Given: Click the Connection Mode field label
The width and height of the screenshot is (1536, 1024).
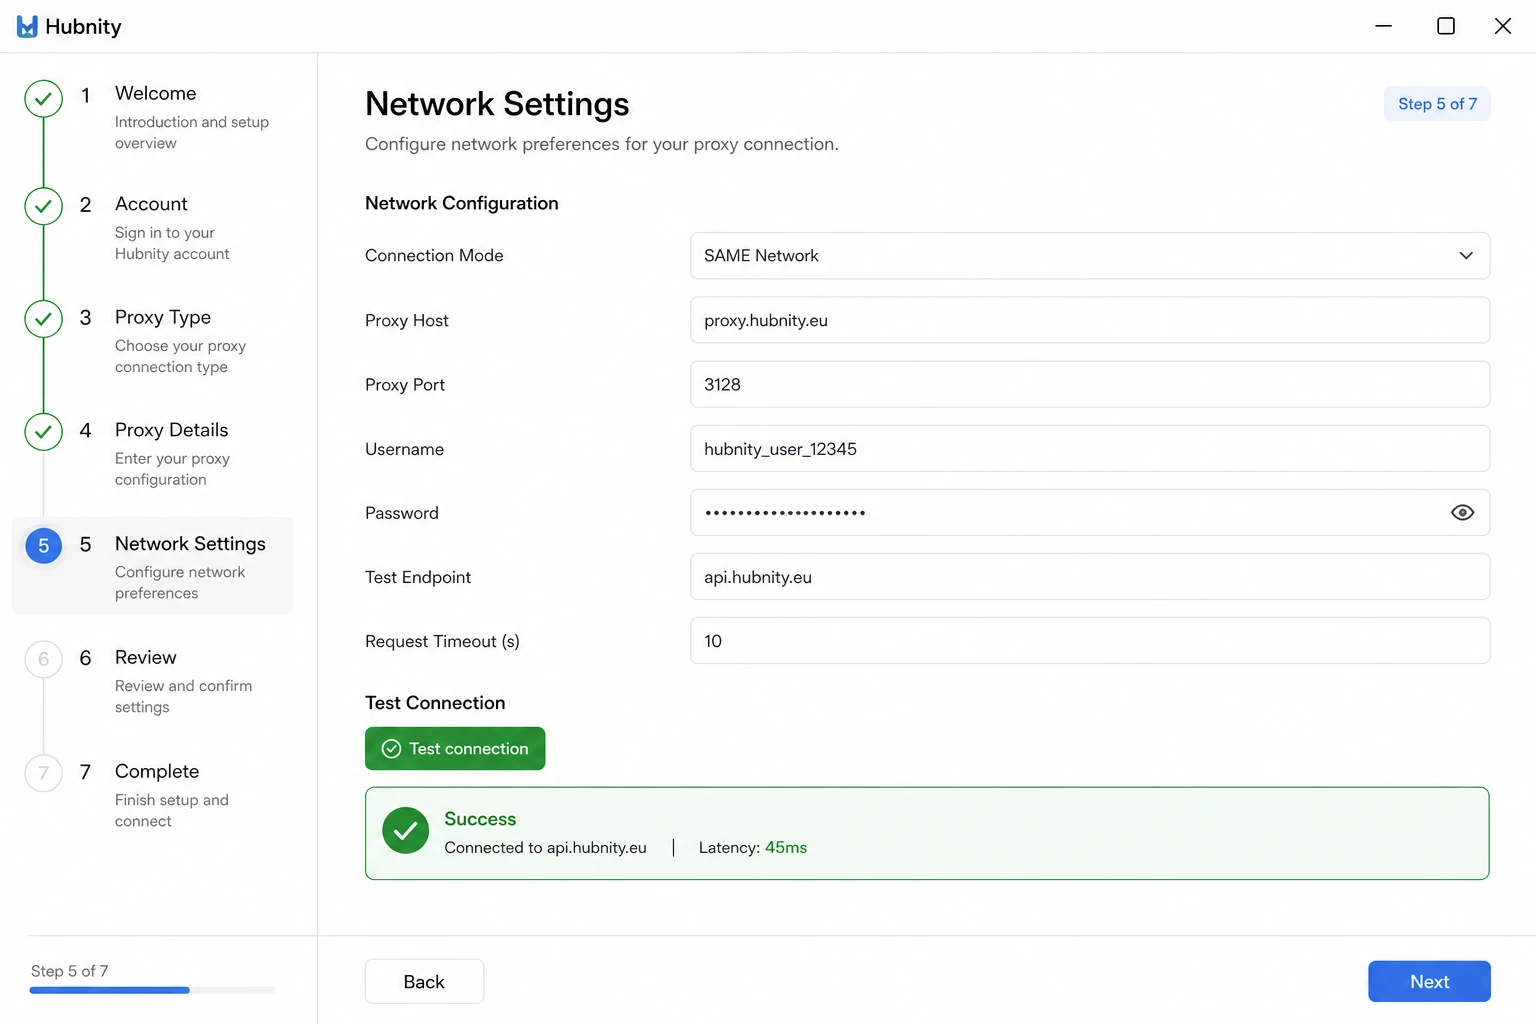Looking at the screenshot, I should 434,256.
